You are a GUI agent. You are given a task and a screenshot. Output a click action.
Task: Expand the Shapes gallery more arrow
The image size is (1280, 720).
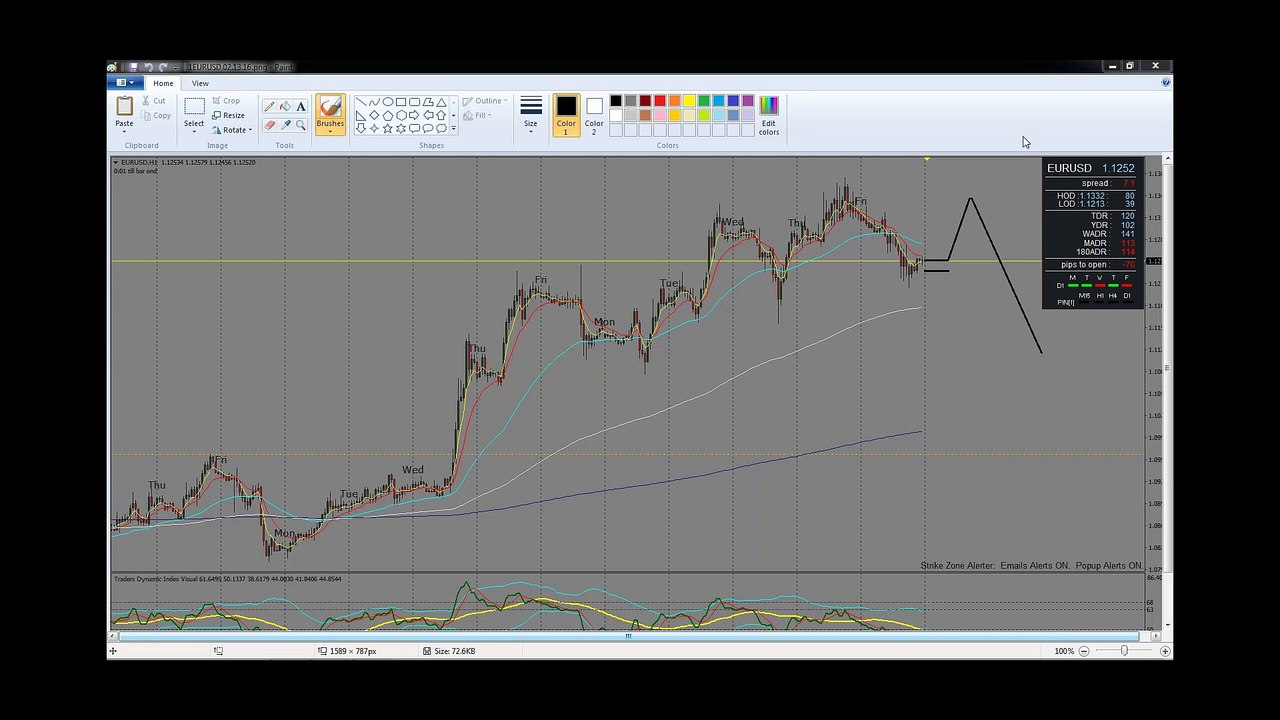tap(453, 128)
